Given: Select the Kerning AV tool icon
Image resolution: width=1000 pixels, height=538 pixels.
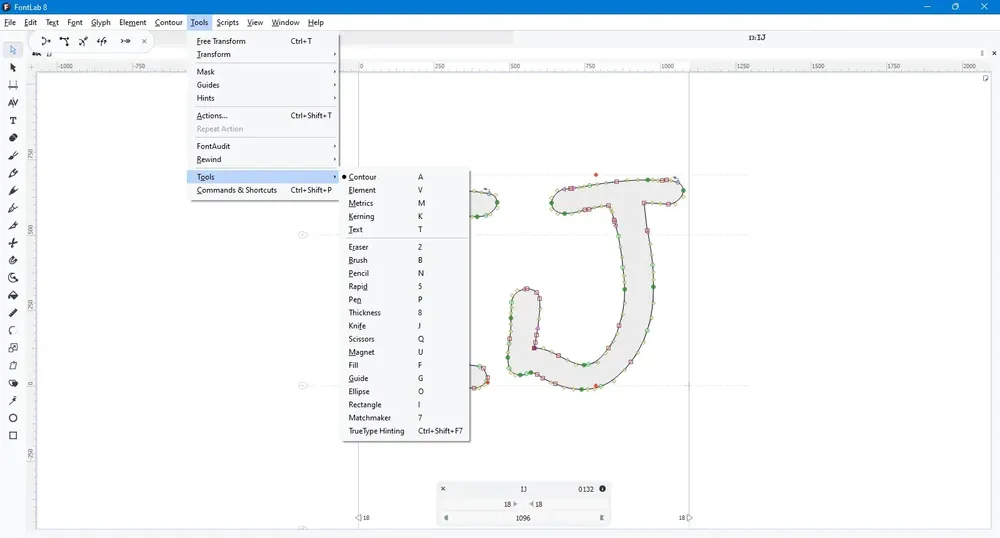Looking at the screenshot, I should [x=13, y=103].
